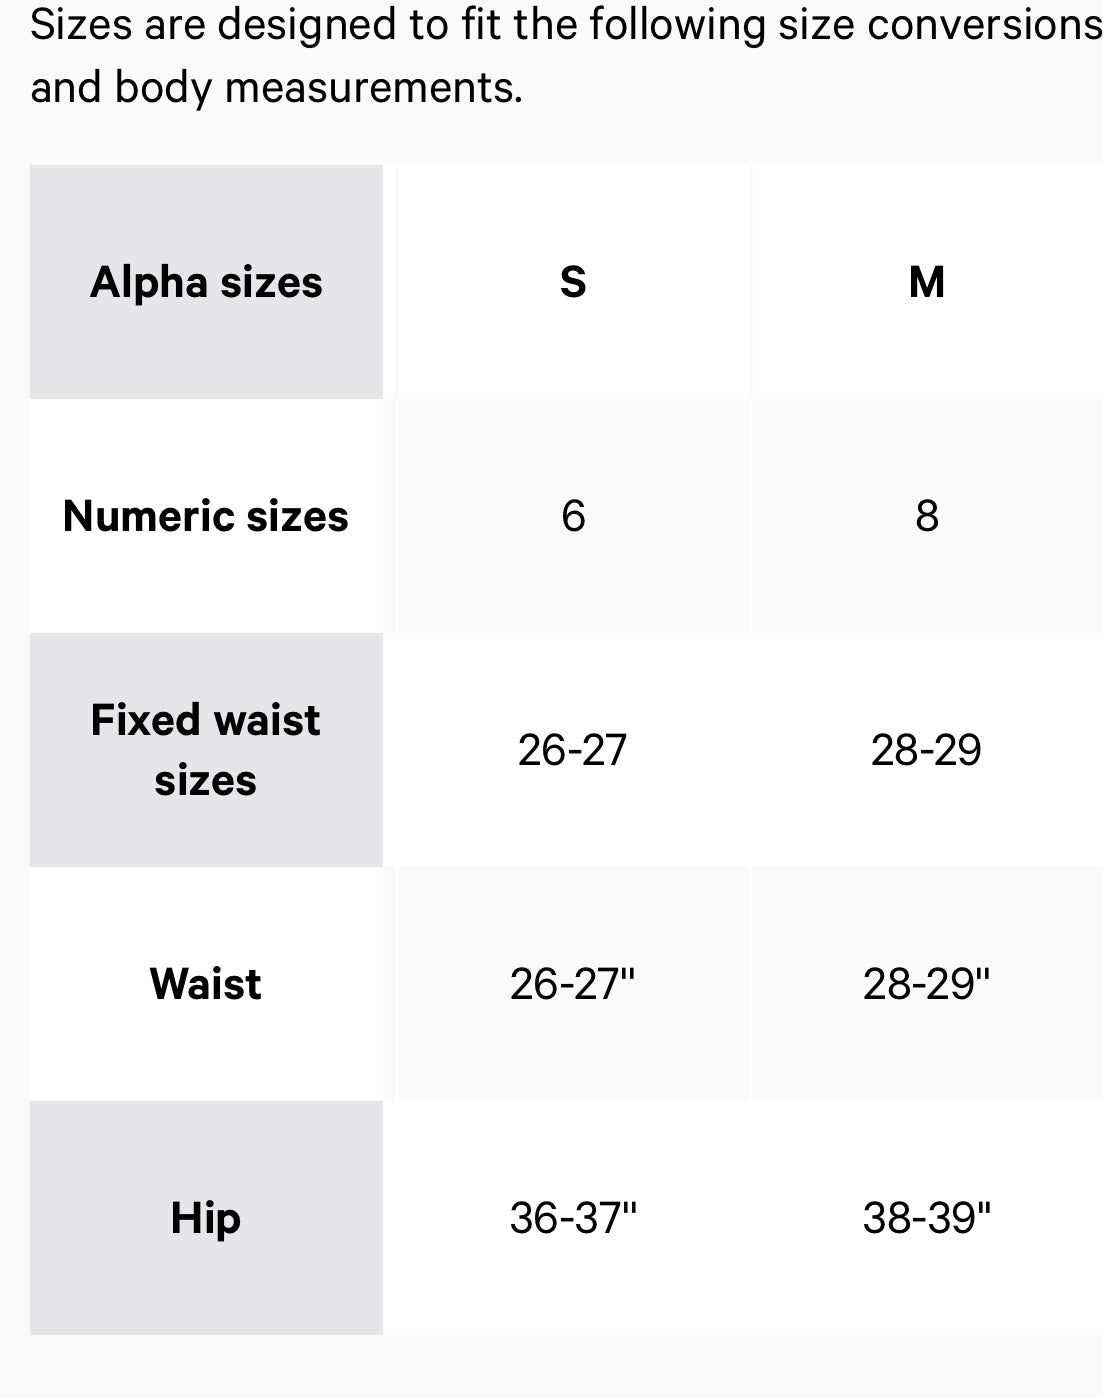Click hip measurement 36-37" cell
This screenshot has width=1103, height=1398.
tap(573, 1218)
